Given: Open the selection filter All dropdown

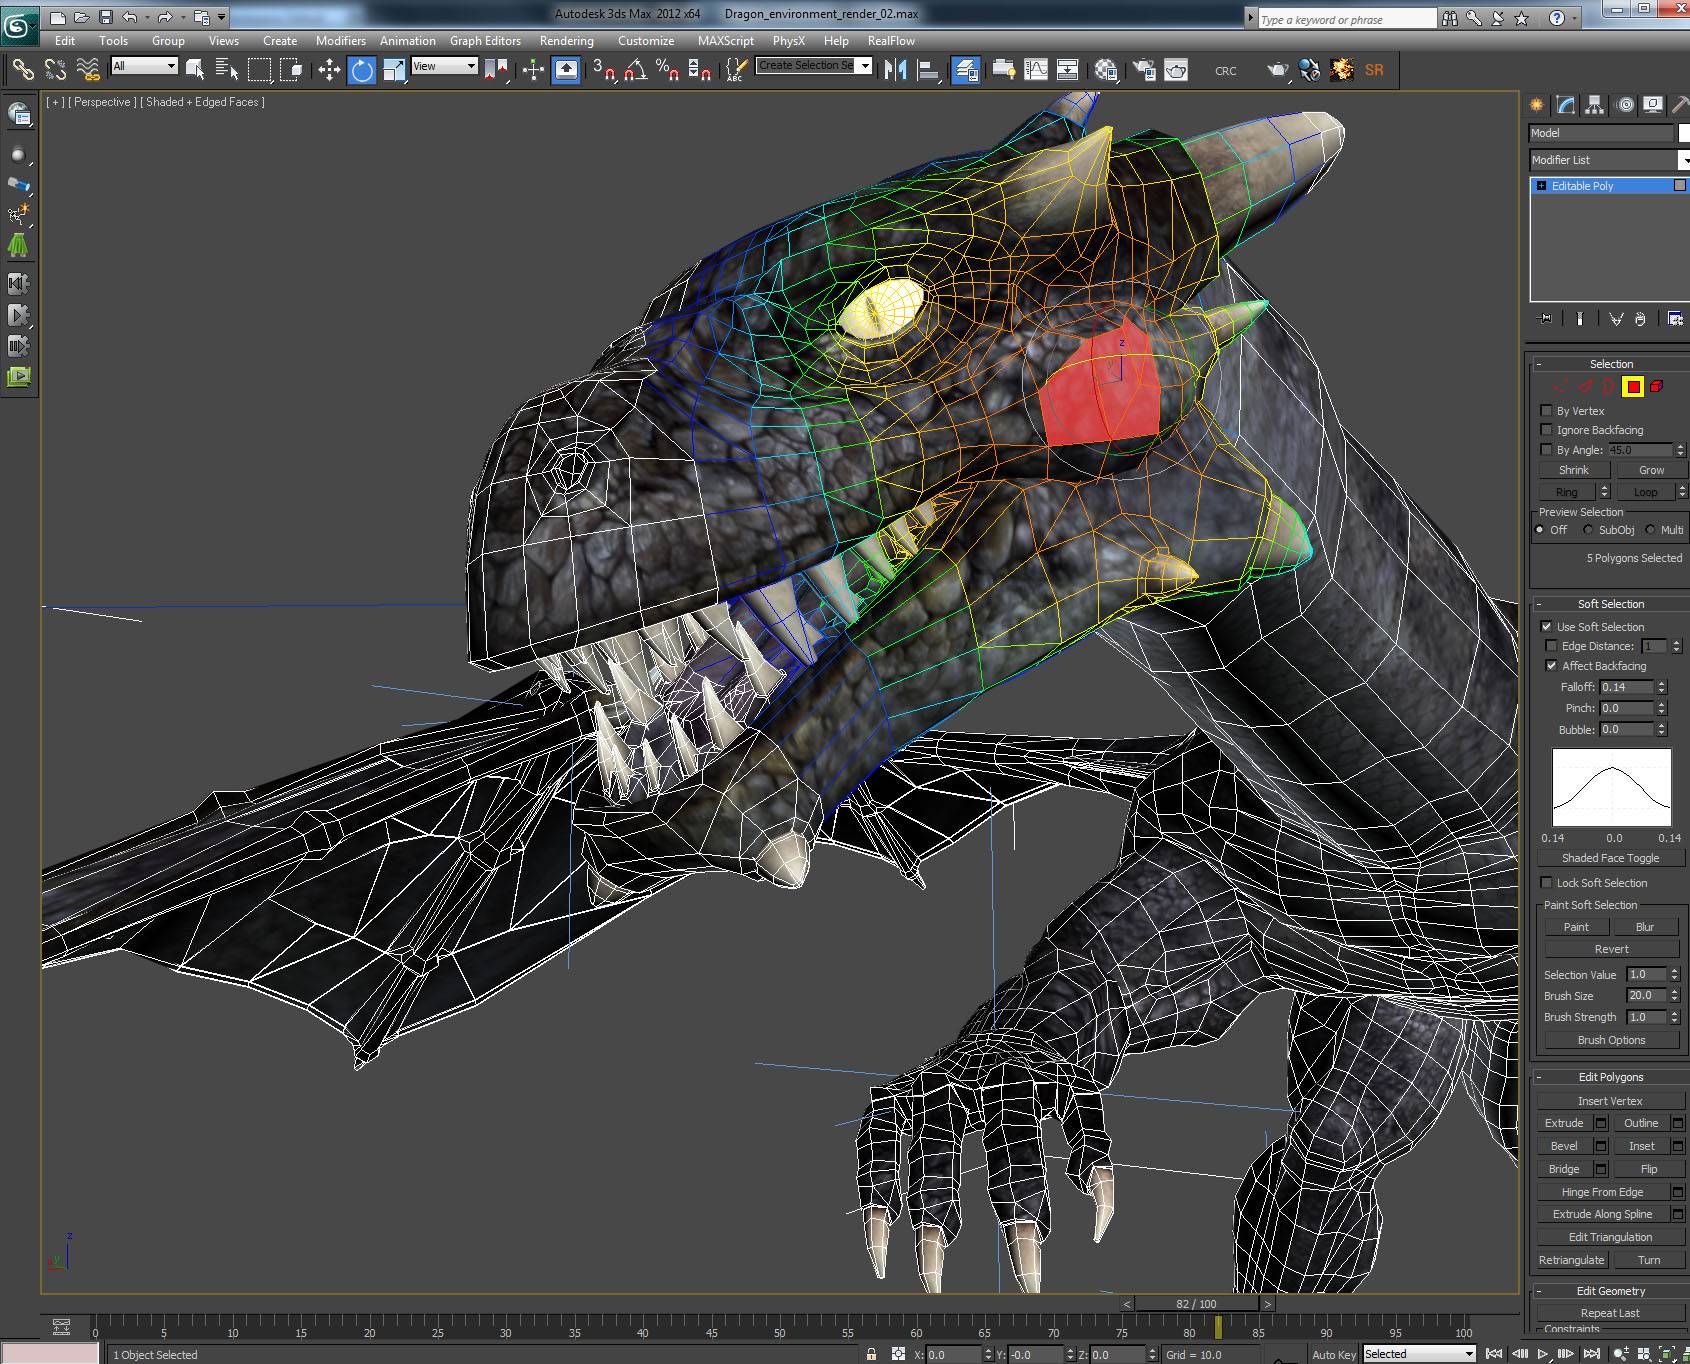Looking at the screenshot, I should point(144,66).
